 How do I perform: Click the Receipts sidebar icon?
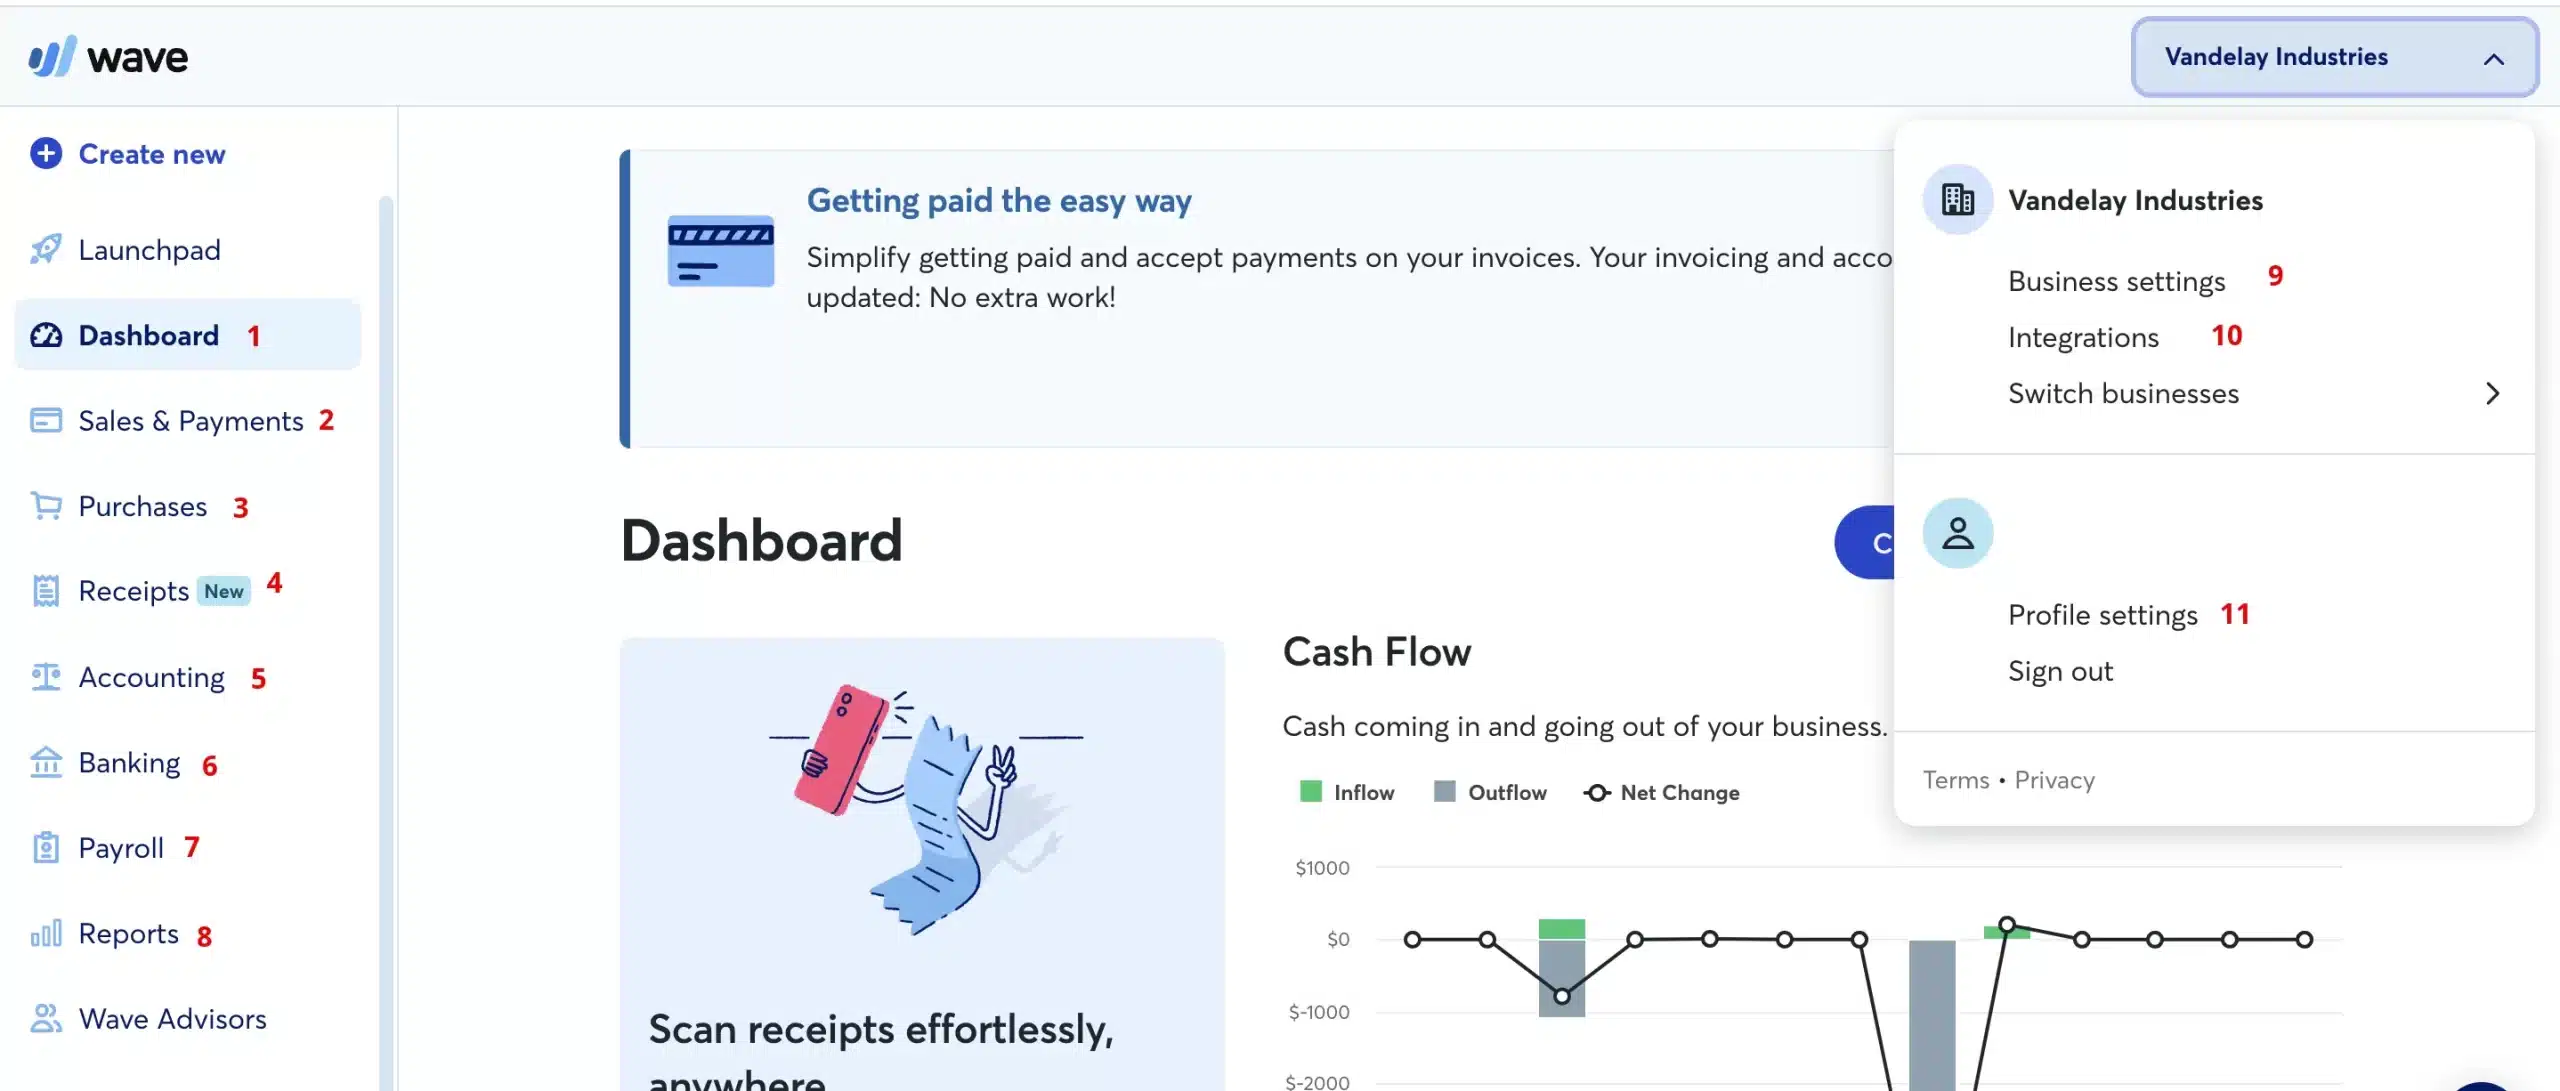46,591
